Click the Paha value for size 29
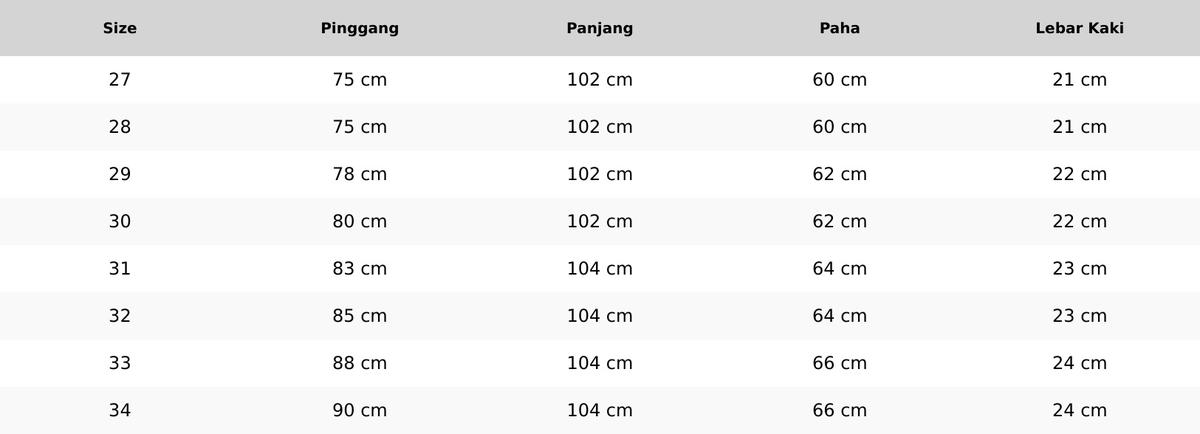Viewport: 1200px width, 434px height. click(840, 174)
